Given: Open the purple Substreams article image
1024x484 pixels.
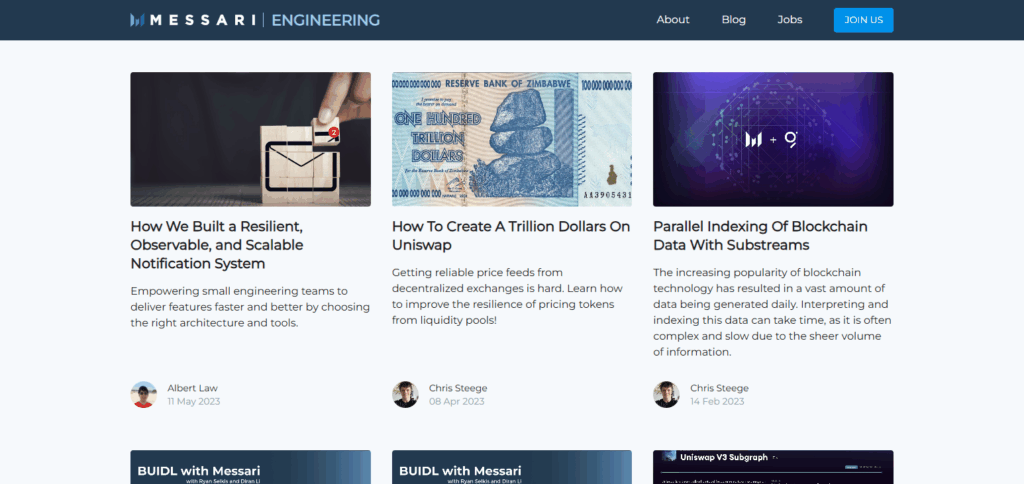Looking at the screenshot, I should (x=773, y=139).
